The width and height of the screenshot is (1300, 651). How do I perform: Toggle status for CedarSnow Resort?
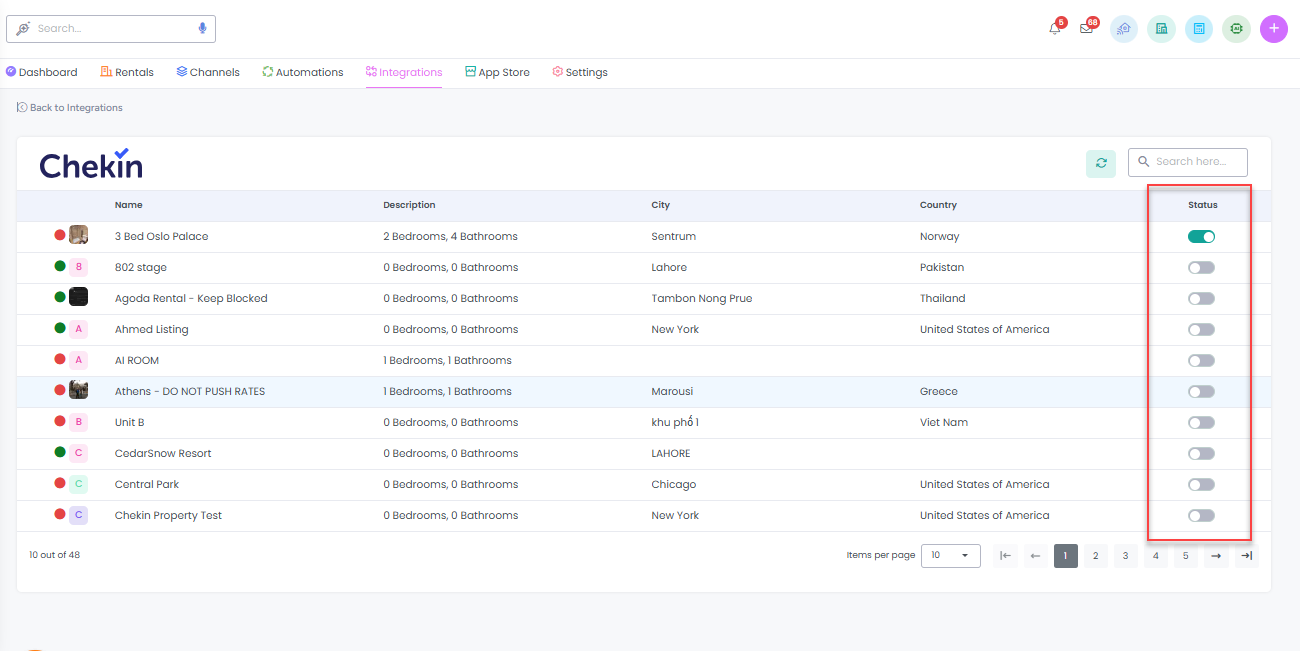click(1201, 454)
